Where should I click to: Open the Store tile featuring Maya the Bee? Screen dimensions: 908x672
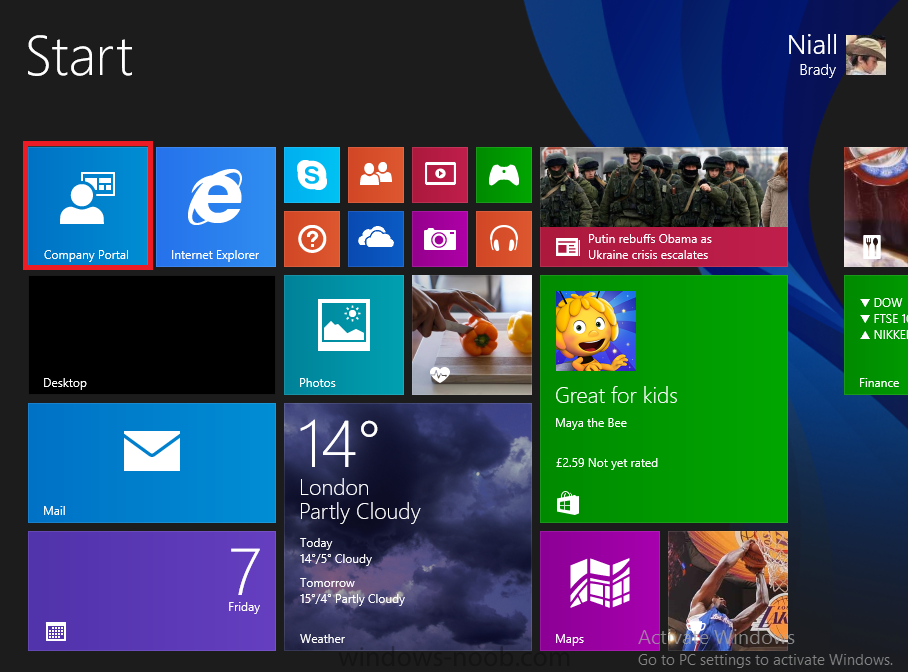(x=664, y=399)
